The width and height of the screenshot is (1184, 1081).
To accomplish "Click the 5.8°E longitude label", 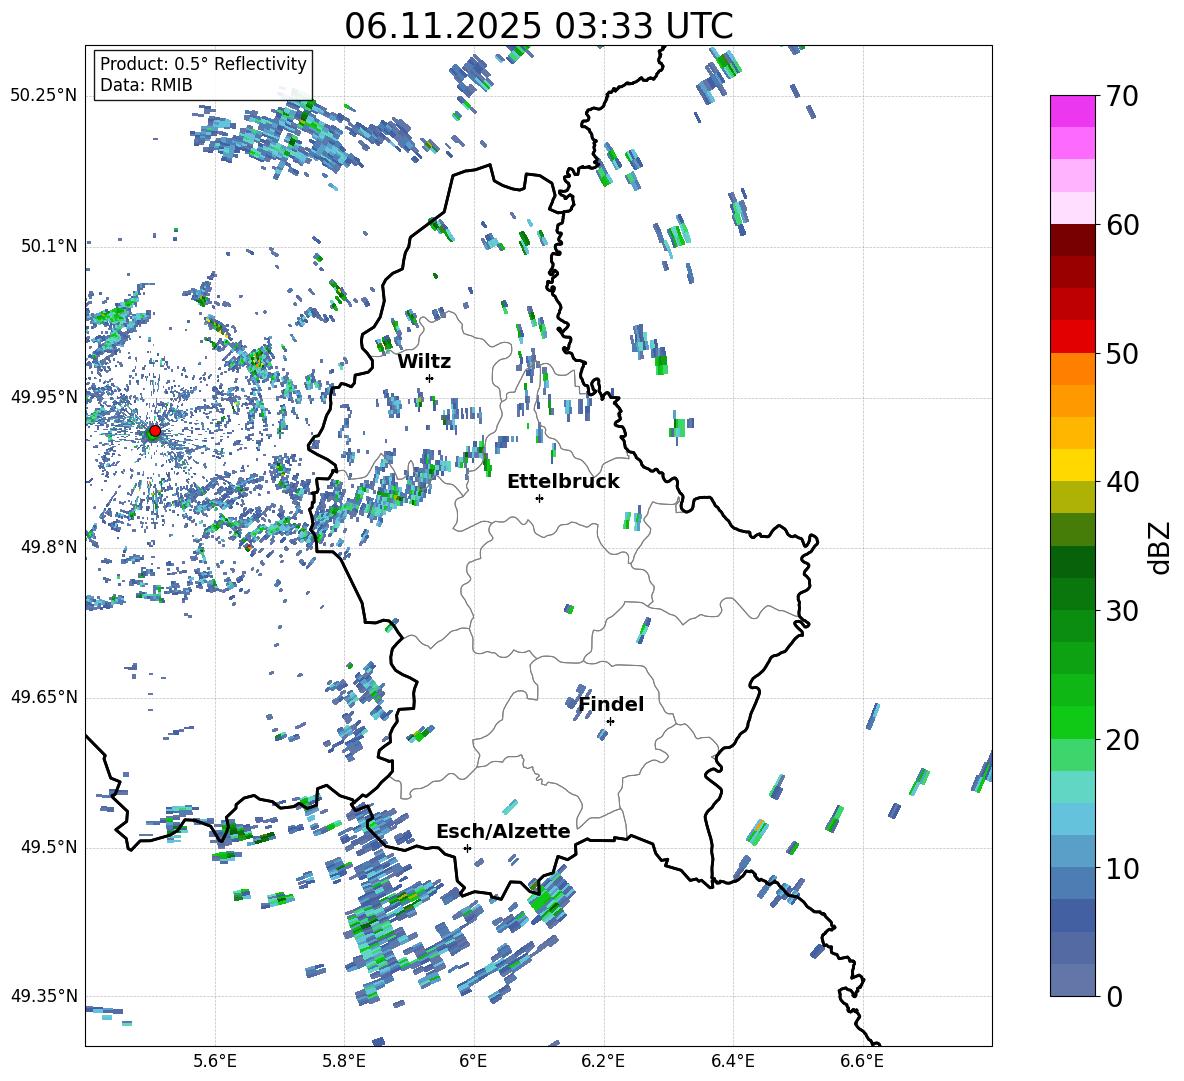I will point(344,1061).
